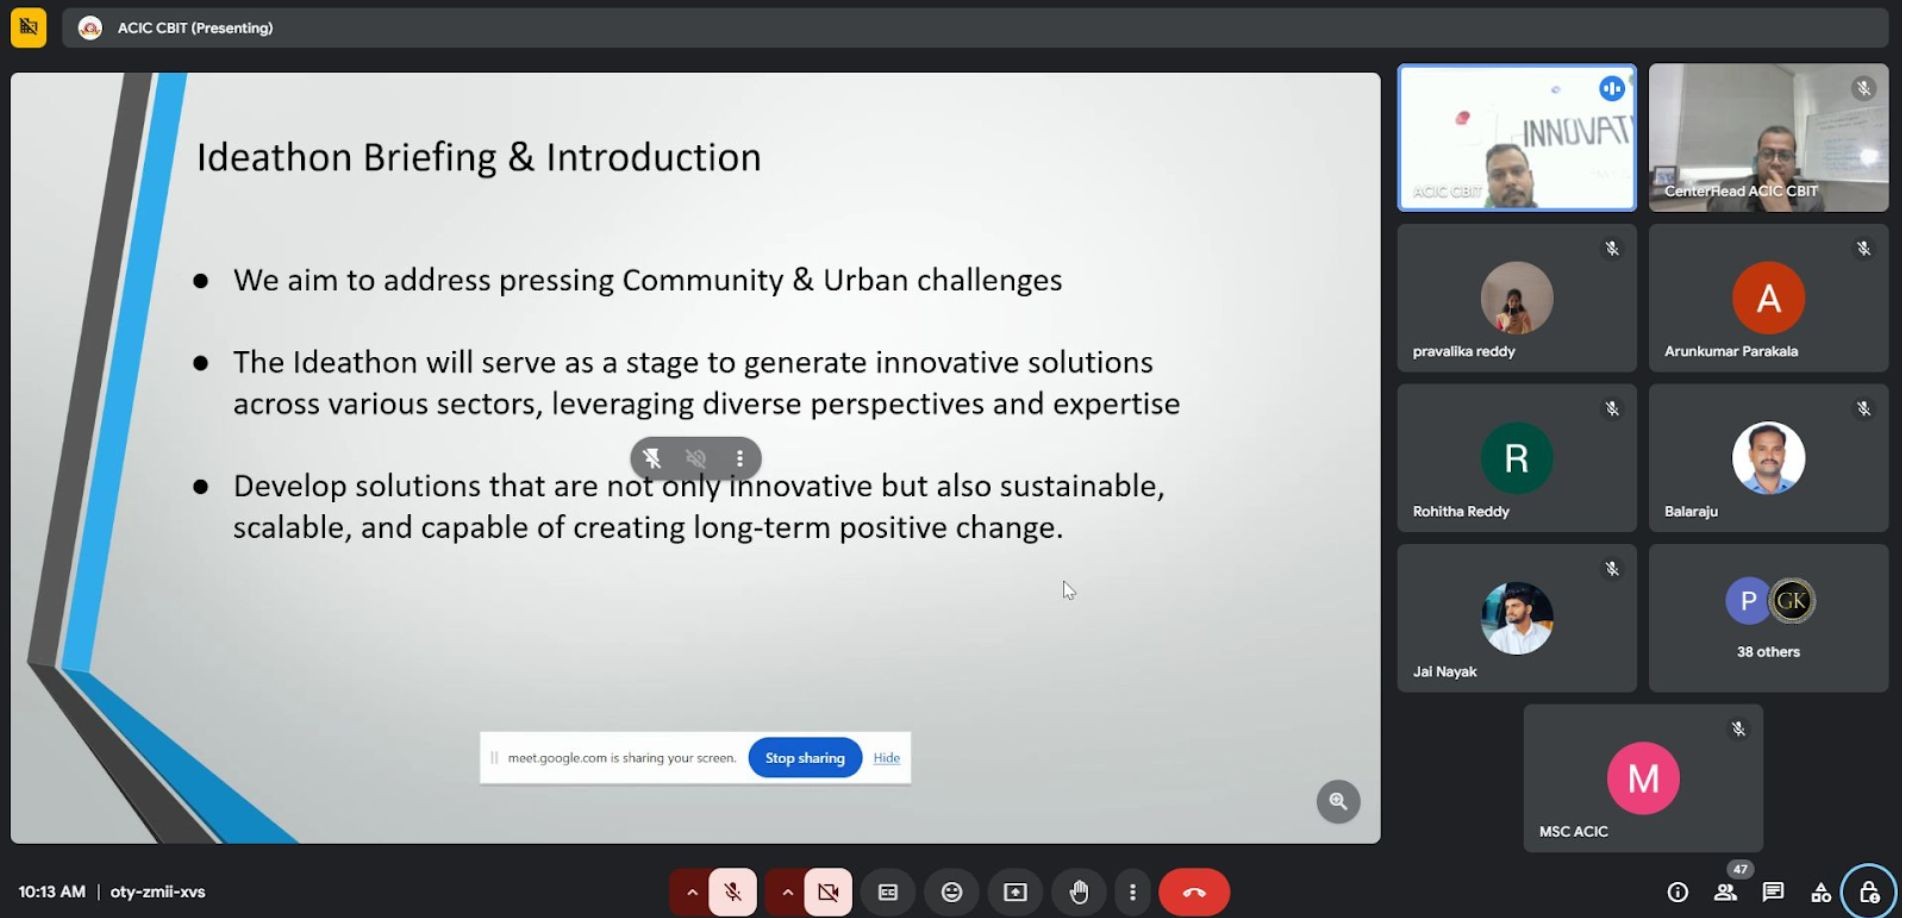This screenshot has width=1905, height=918.
Task: Open the chat messages panel
Action: [x=1773, y=892]
